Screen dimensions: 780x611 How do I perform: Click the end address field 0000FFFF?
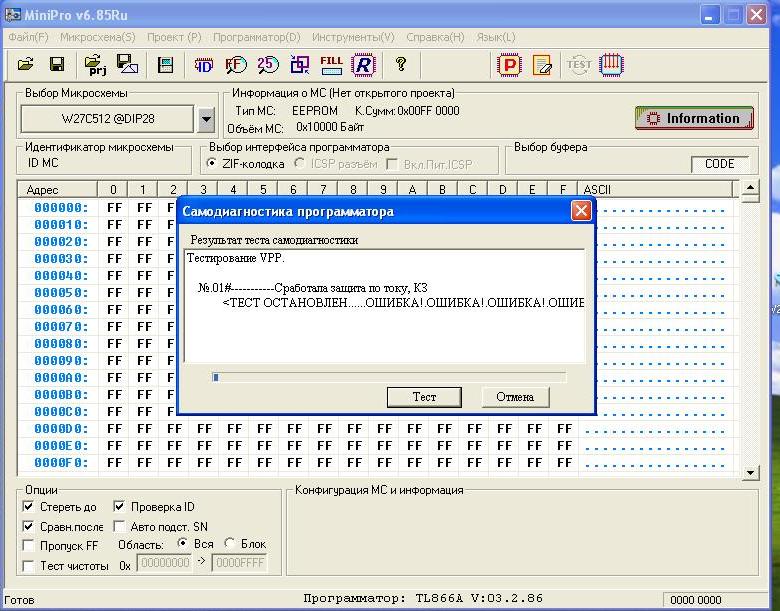(239, 563)
